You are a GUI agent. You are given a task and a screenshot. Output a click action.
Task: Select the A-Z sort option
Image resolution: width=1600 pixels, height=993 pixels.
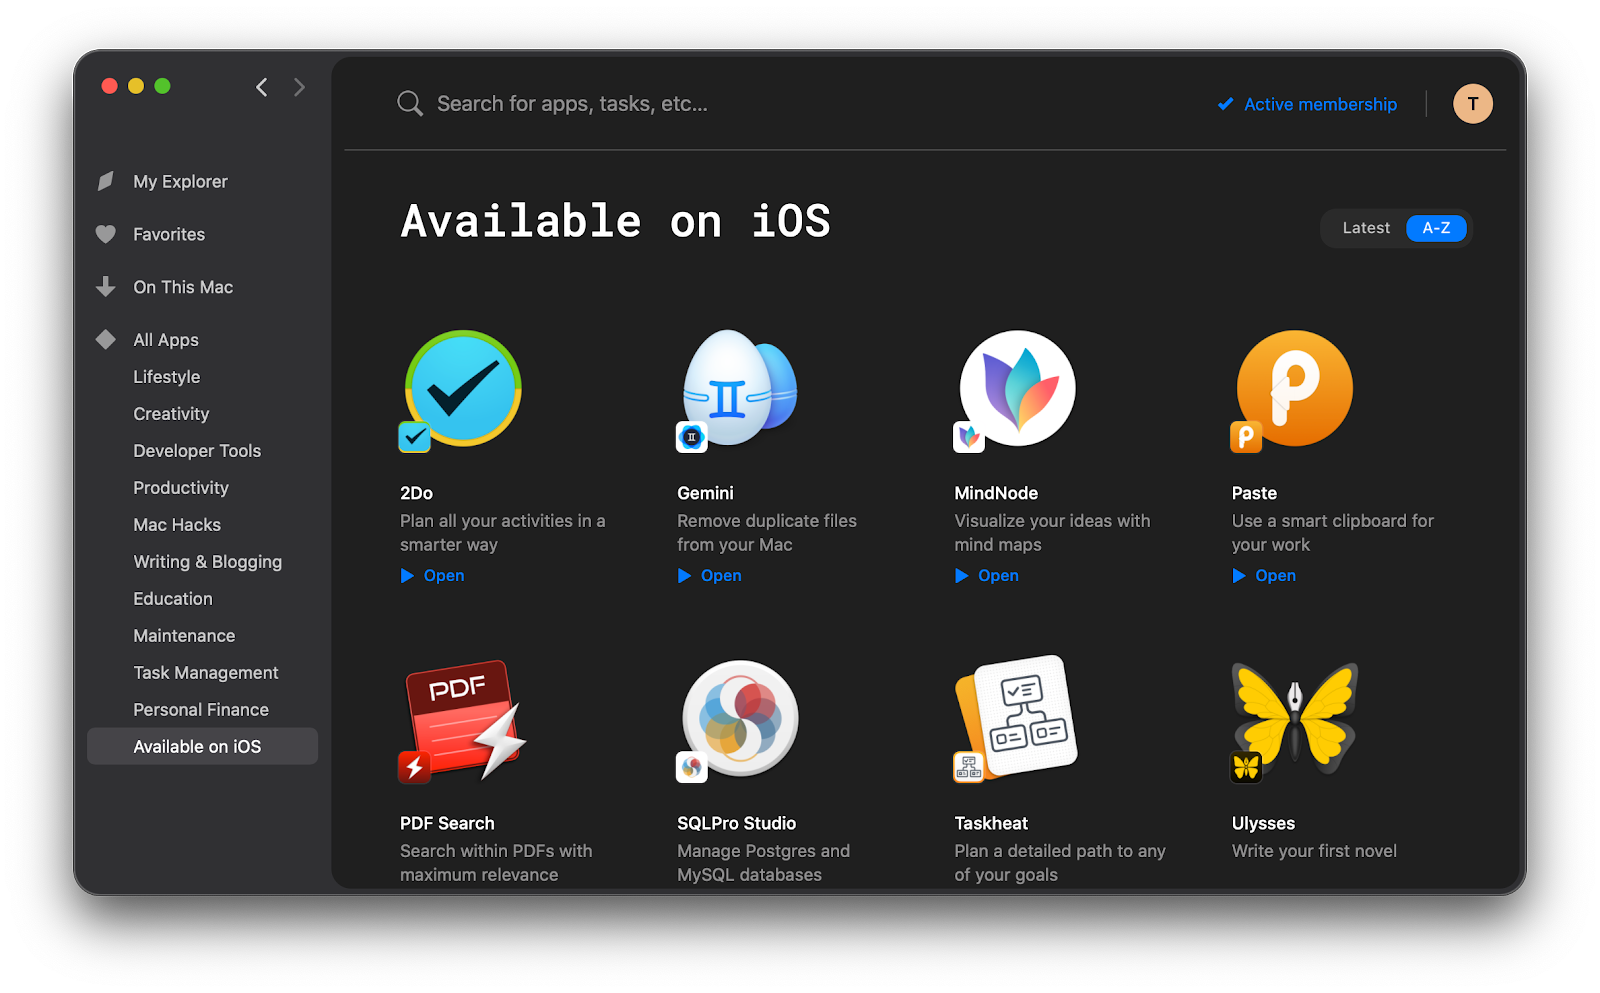tap(1436, 228)
